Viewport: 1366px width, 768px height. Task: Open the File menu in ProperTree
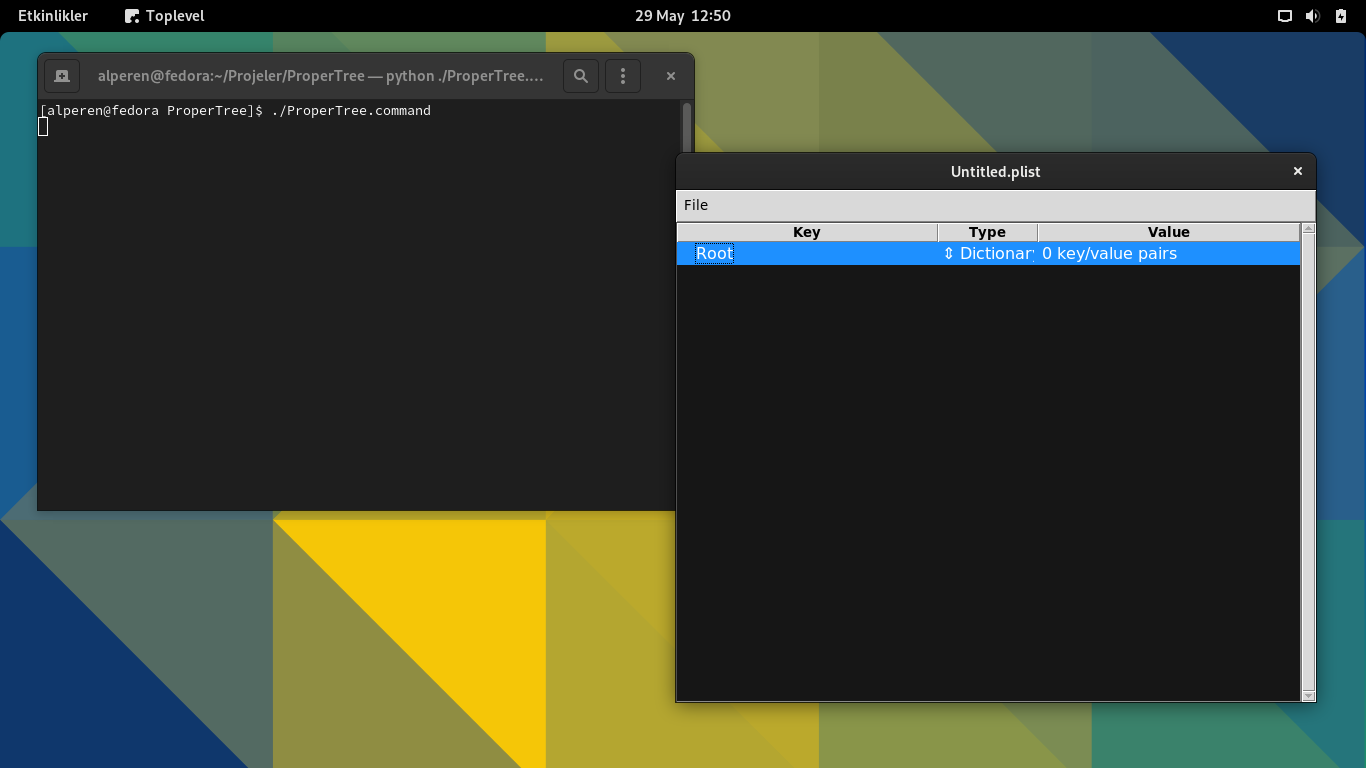pos(696,205)
